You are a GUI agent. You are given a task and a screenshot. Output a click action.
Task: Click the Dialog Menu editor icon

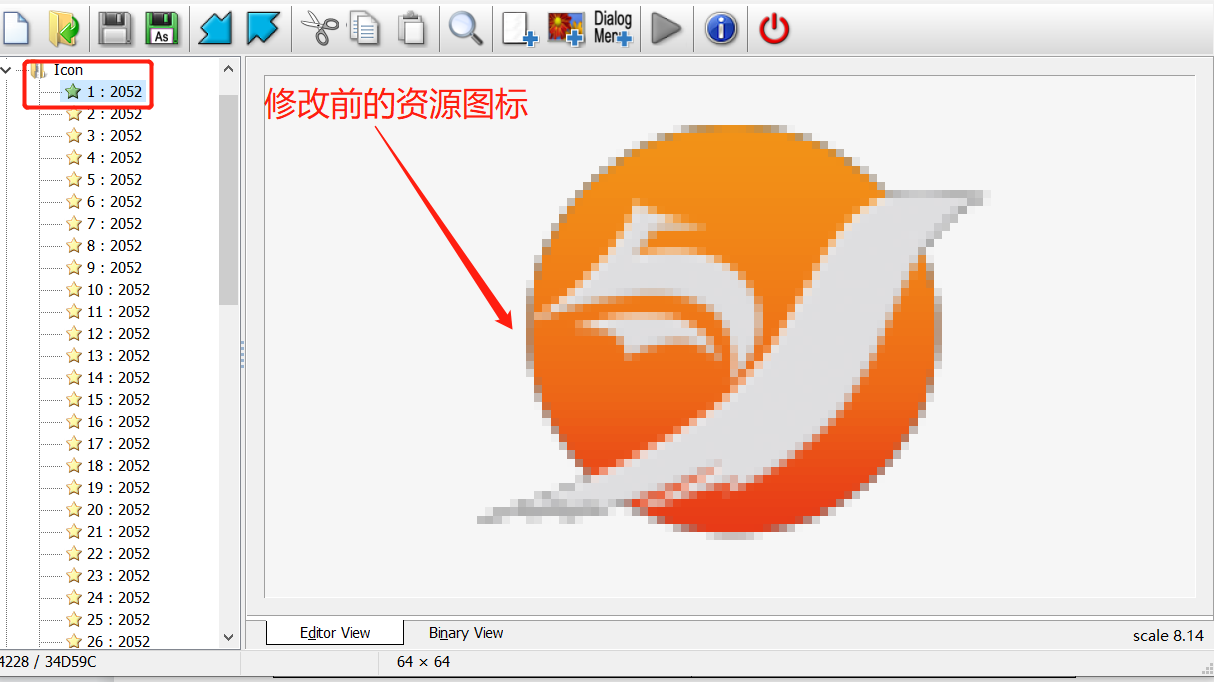(612, 28)
